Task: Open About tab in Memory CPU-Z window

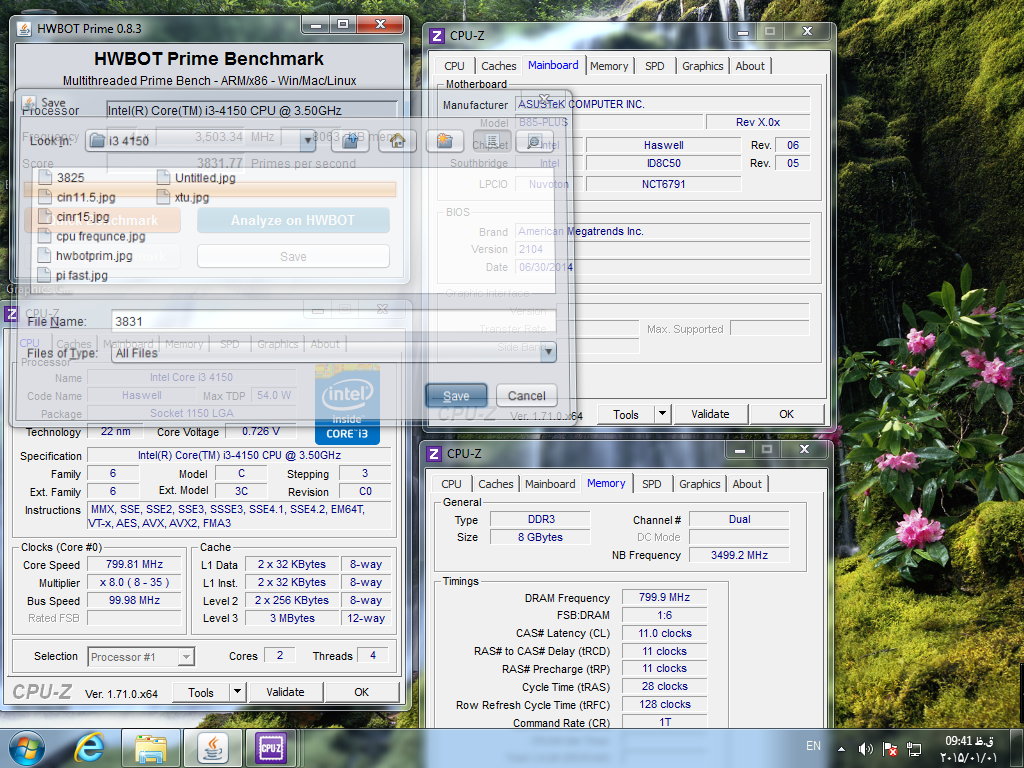Action: (x=746, y=484)
